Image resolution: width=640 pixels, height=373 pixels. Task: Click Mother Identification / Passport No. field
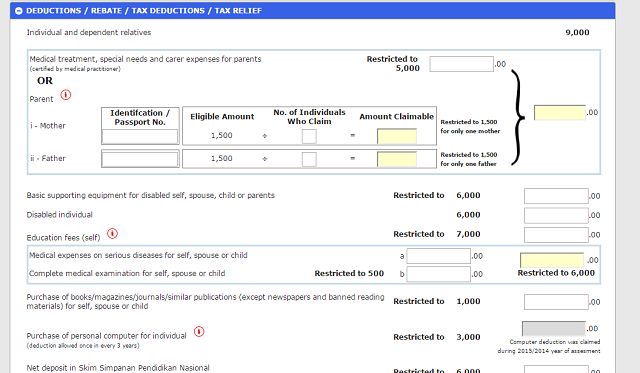[140, 137]
